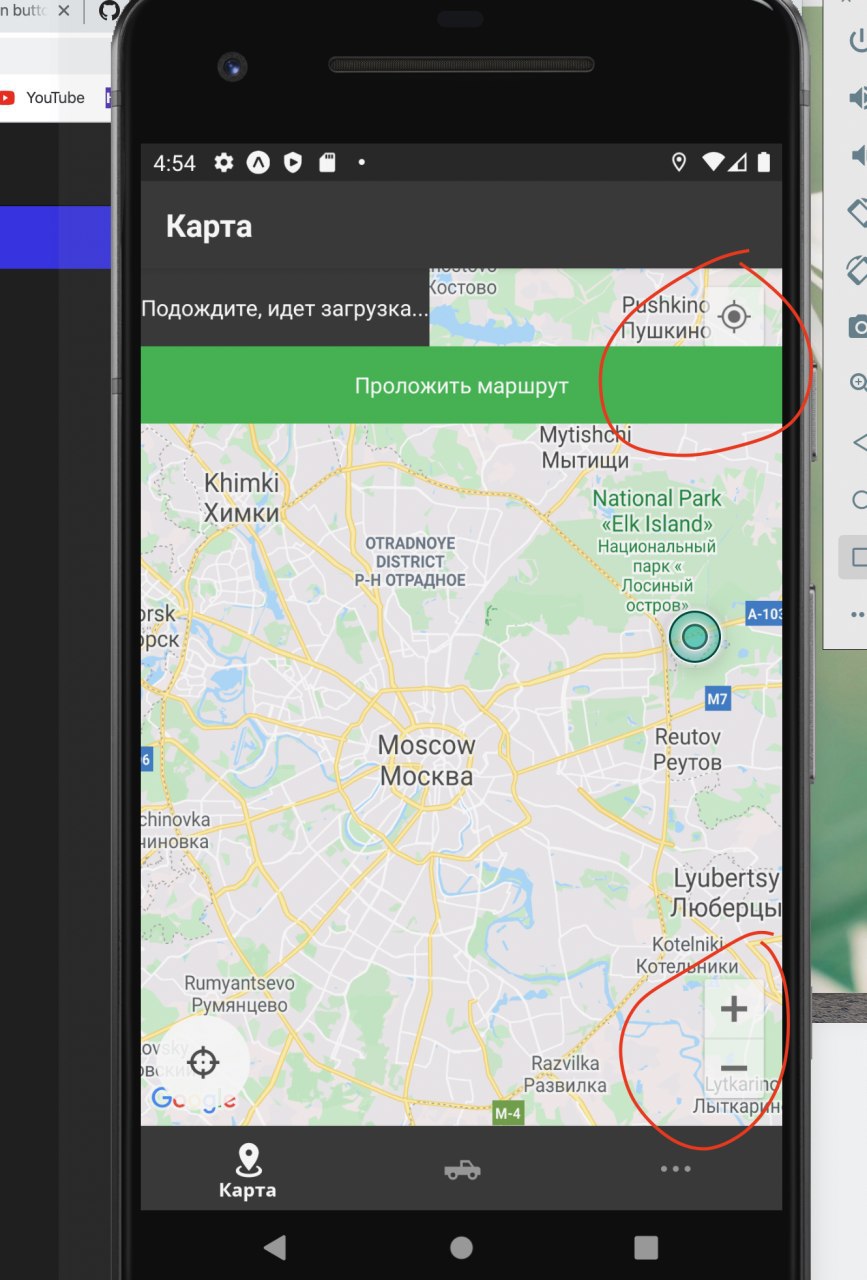
Task: Tap the round crosshair locate button above Google logo
Action: coord(204,1062)
